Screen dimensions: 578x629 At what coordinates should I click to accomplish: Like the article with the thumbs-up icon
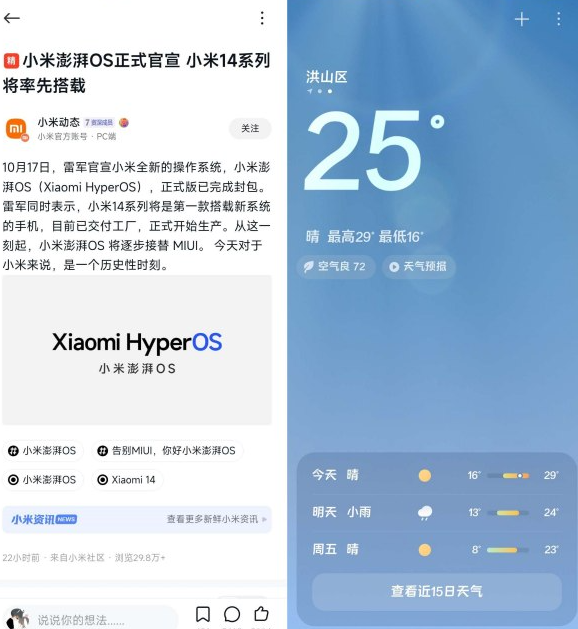pos(261,614)
